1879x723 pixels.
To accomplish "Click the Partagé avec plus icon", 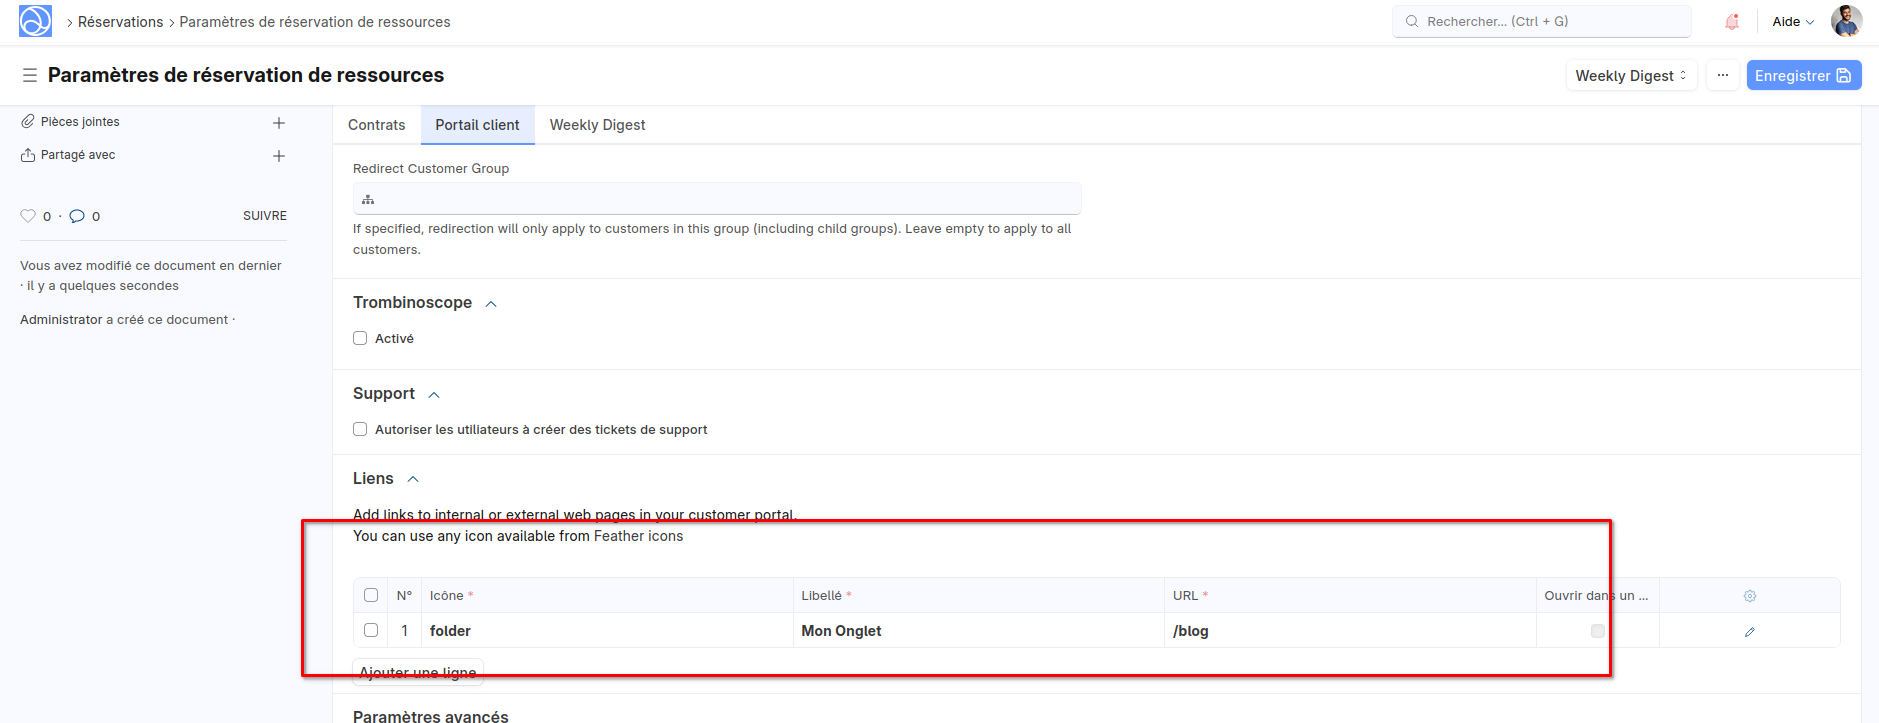I will [279, 156].
